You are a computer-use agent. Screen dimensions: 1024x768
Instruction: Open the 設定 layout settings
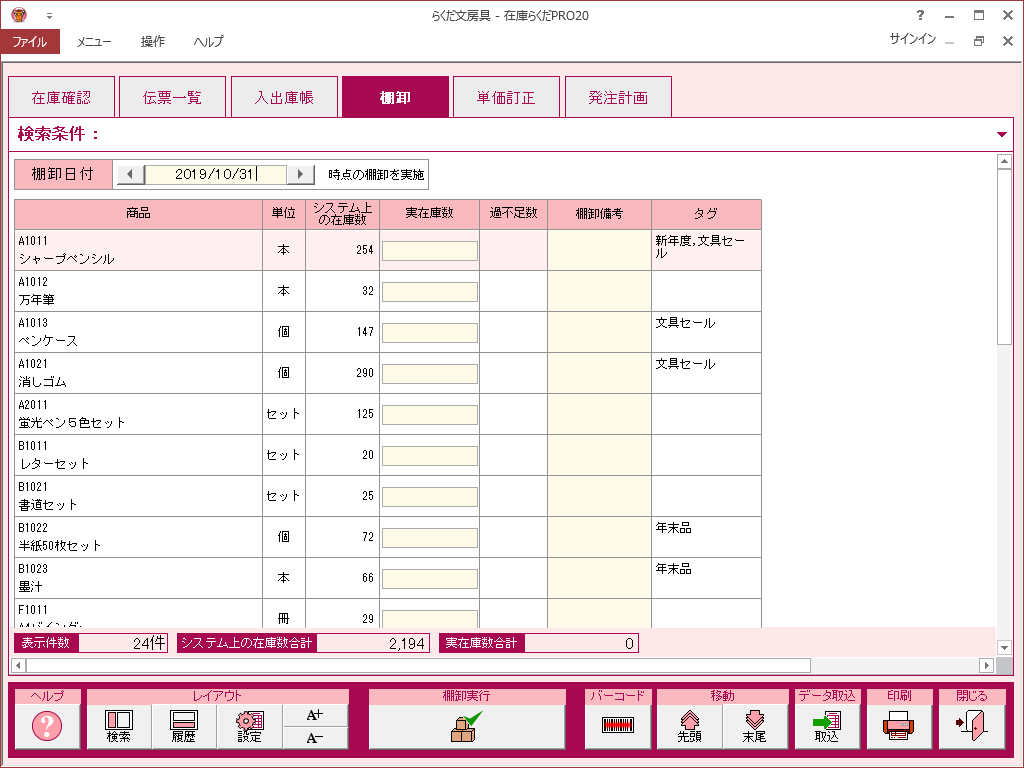point(249,726)
